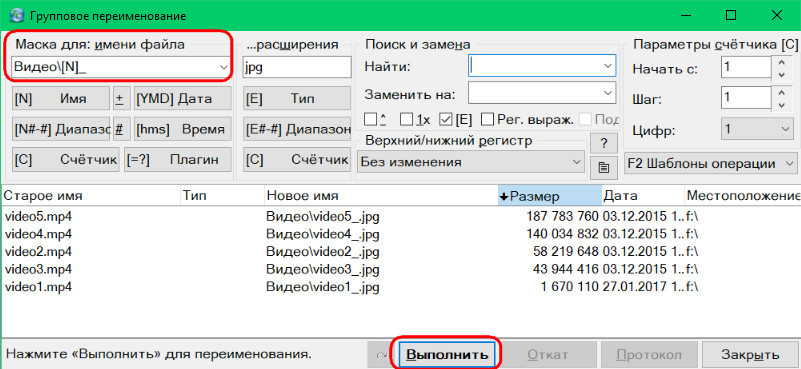
Task: Sort by the Тип column header
Action: 223,196
